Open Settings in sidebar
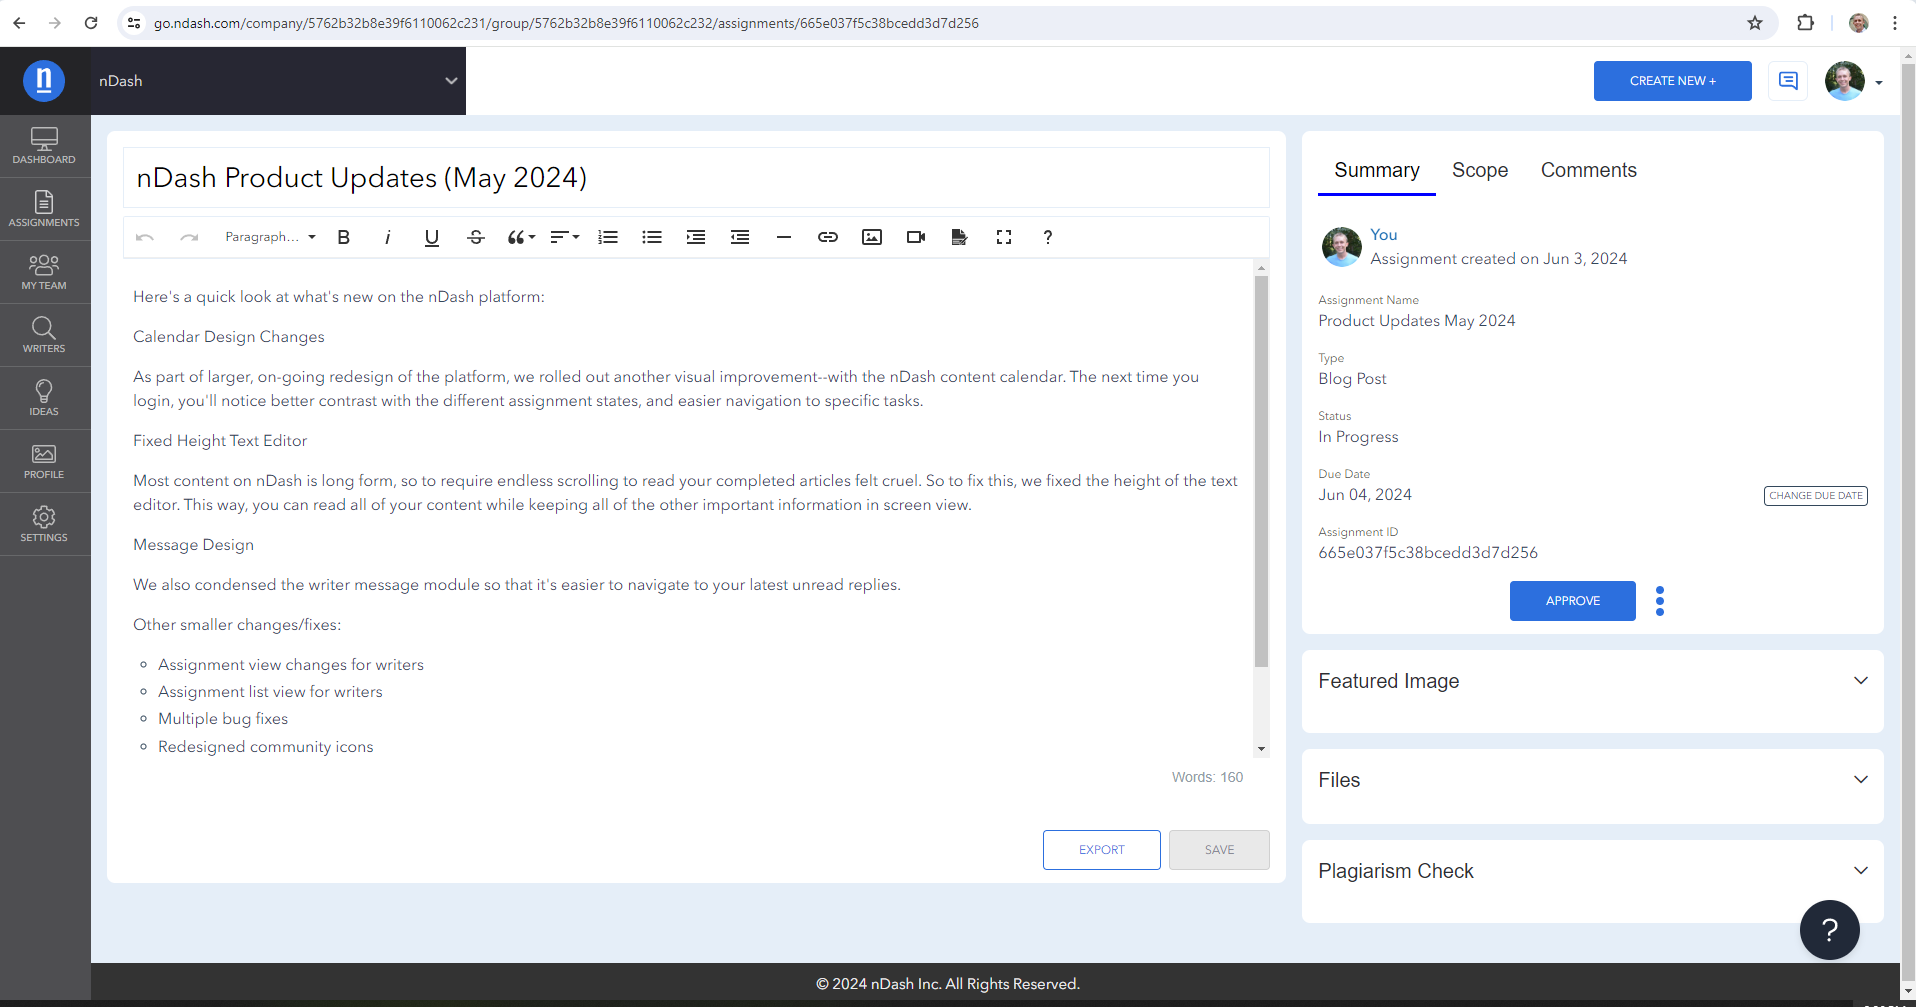 (x=44, y=524)
